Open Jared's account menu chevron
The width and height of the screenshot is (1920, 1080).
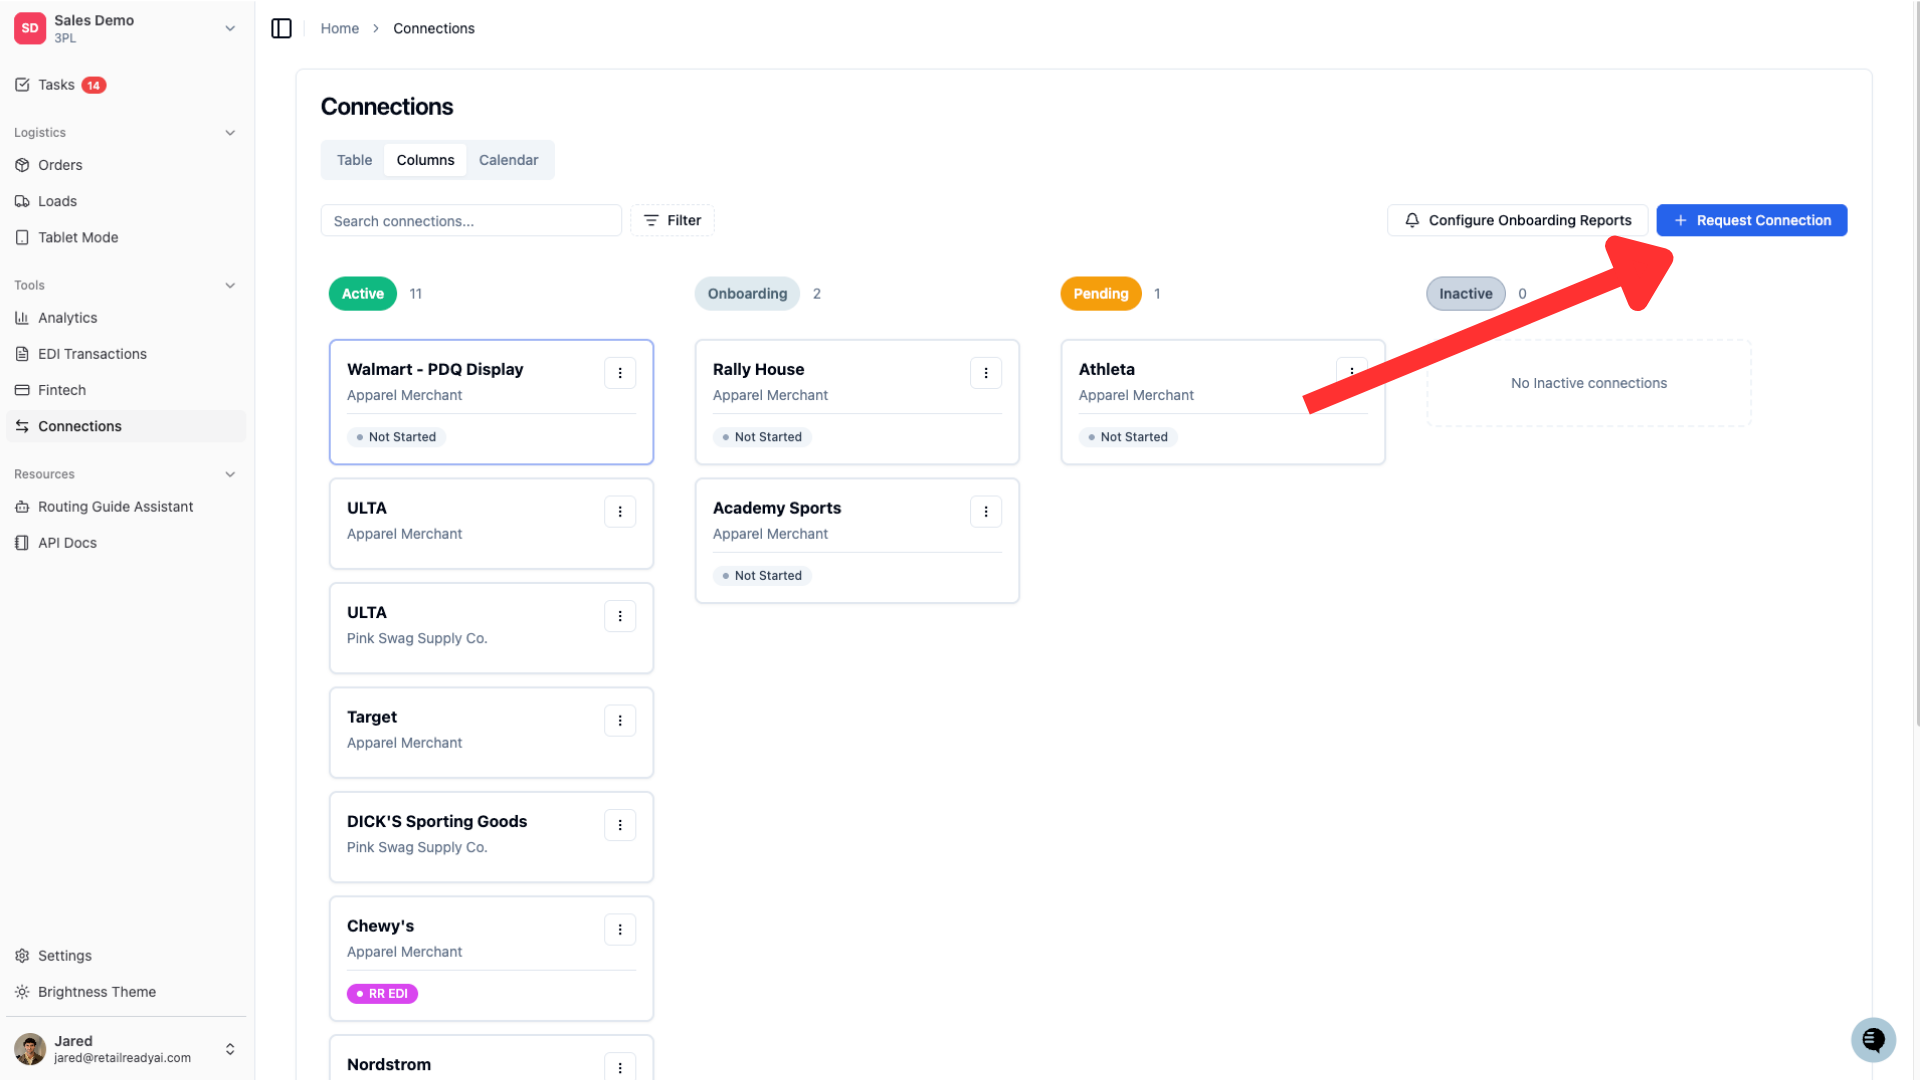pos(230,1049)
